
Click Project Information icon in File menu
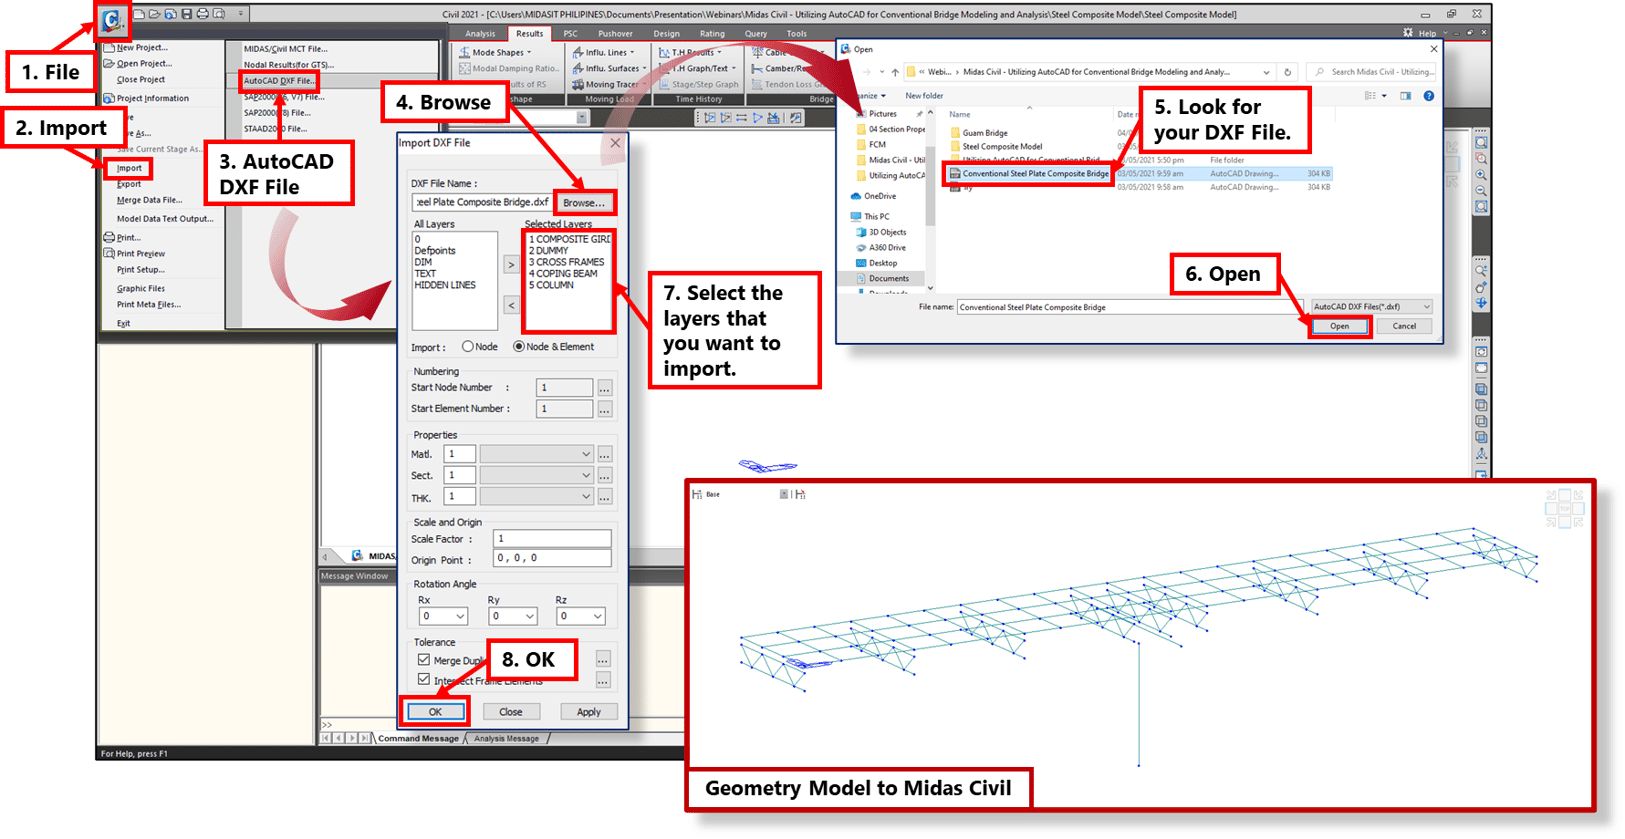point(109,98)
